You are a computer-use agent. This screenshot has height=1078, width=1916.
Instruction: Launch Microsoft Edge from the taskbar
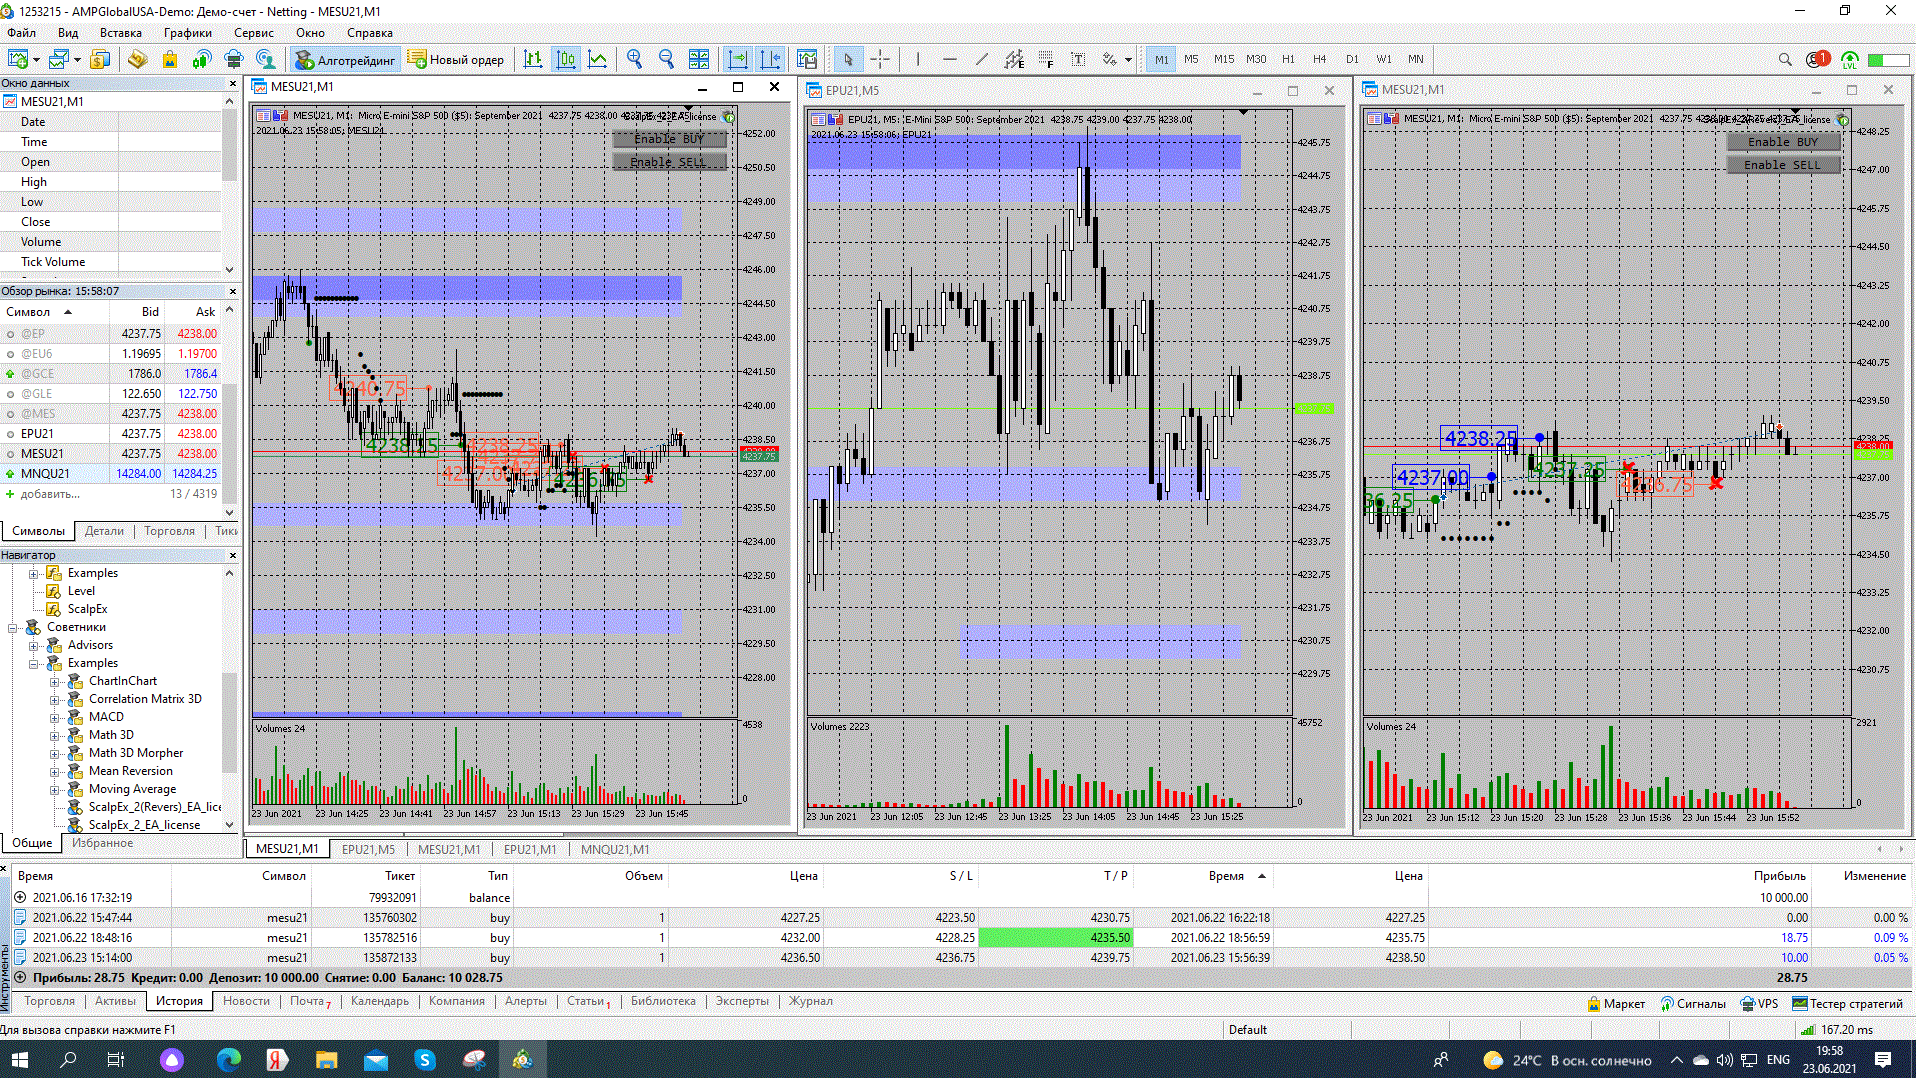[x=229, y=1059]
